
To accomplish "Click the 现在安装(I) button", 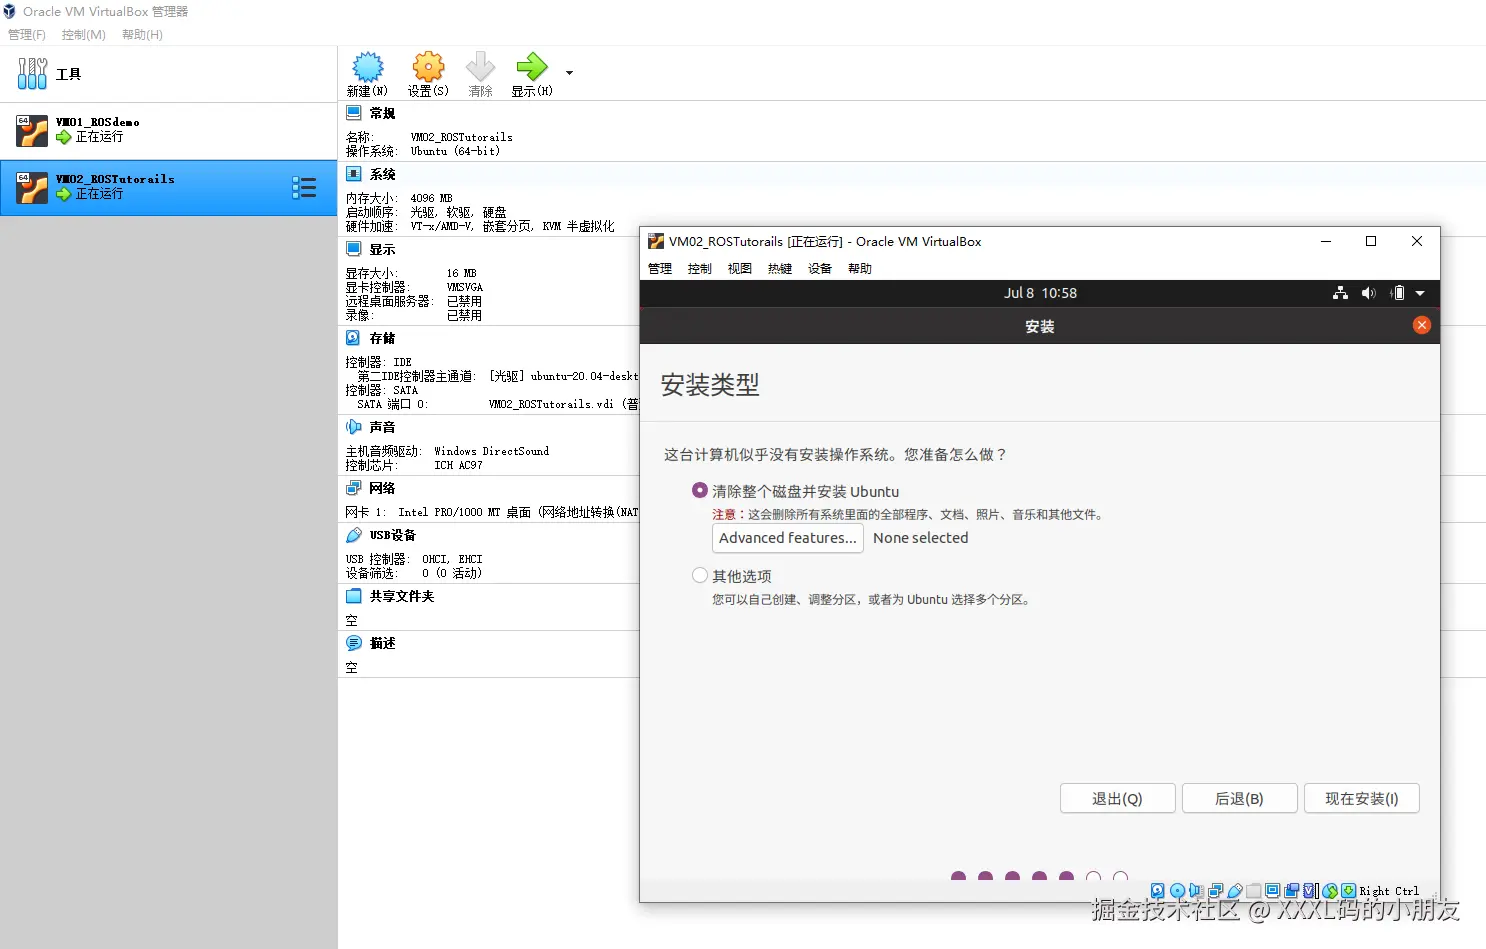I will (1361, 798).
